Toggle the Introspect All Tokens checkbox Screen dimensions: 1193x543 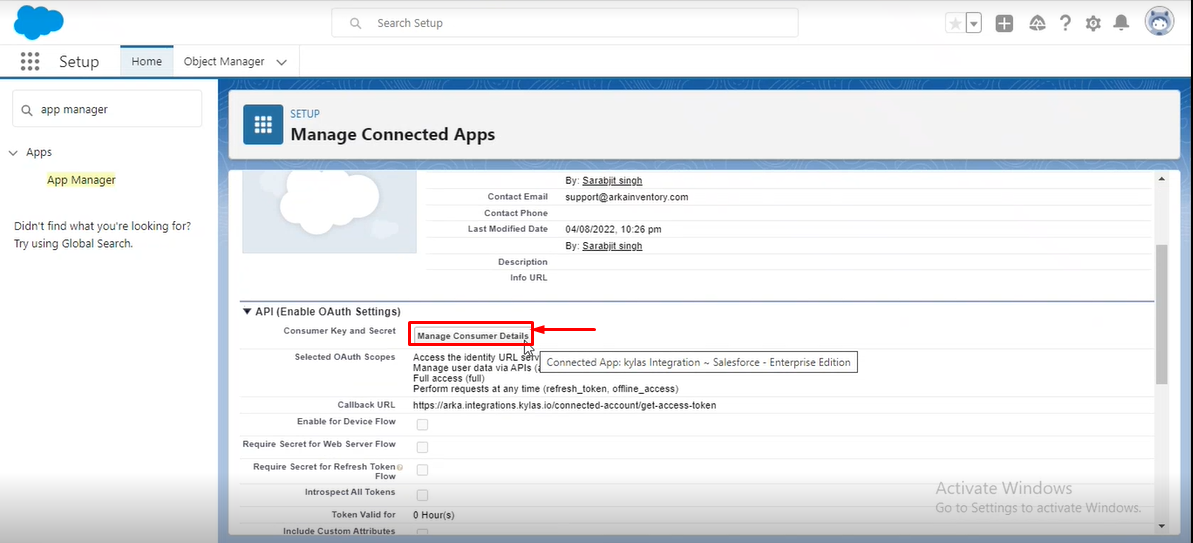[422, 495]
